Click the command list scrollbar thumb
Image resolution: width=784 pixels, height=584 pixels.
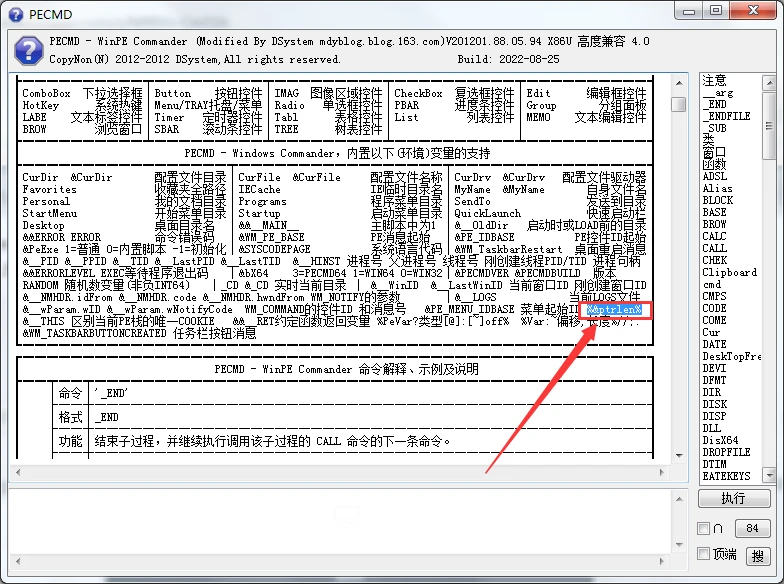(x=769, y=125)
